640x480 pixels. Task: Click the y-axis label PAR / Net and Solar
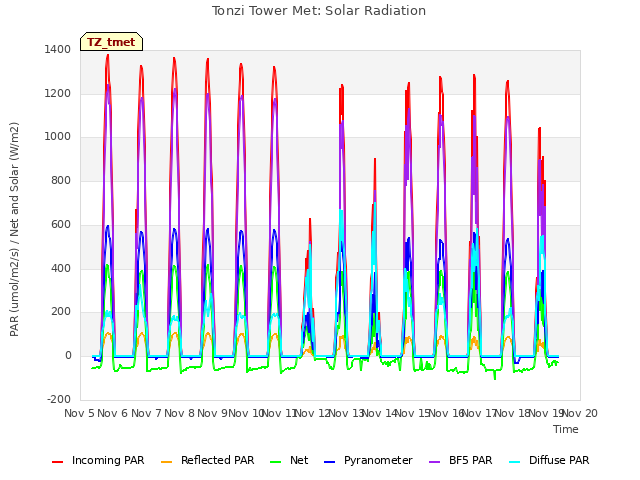(14, 229)
